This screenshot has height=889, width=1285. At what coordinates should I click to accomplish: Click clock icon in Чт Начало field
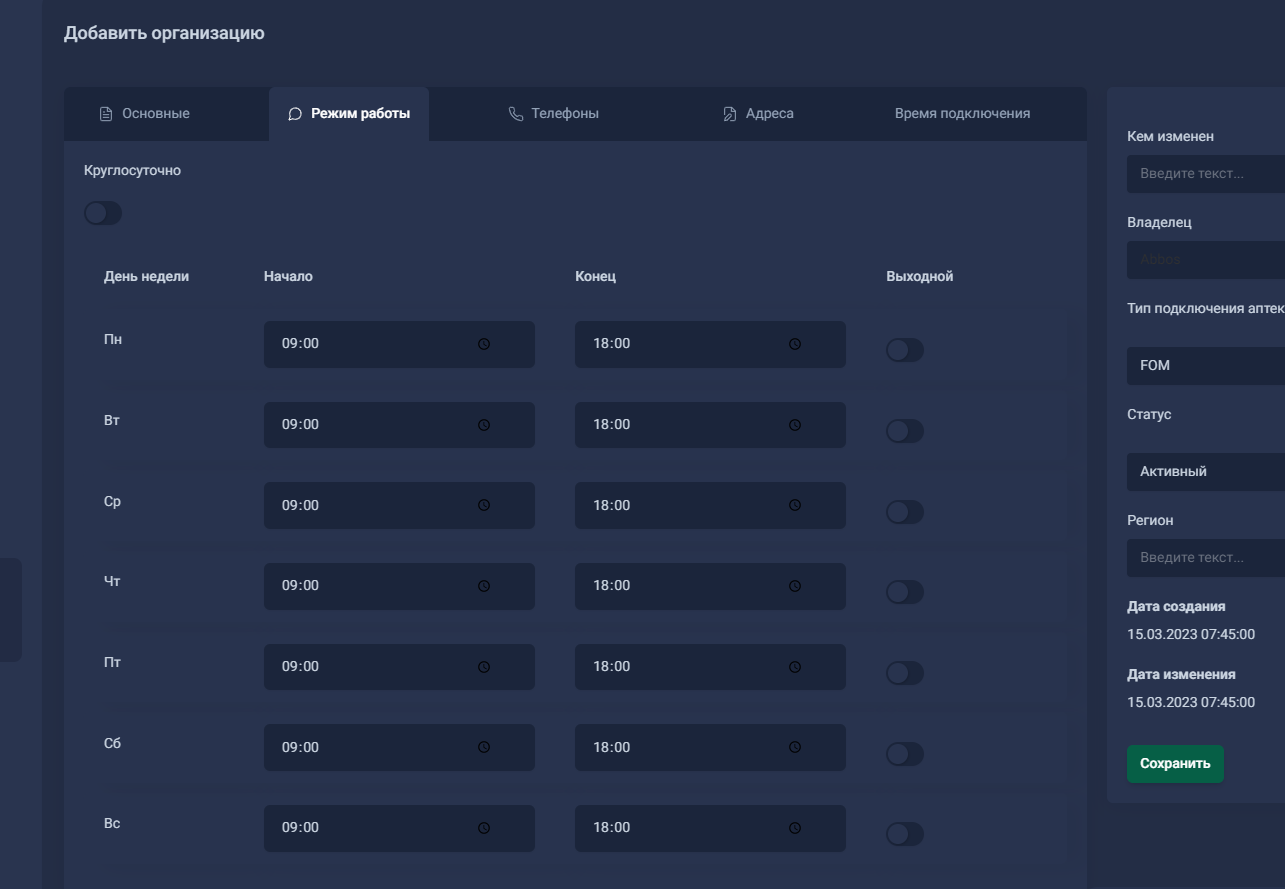[x=484, y=585]
